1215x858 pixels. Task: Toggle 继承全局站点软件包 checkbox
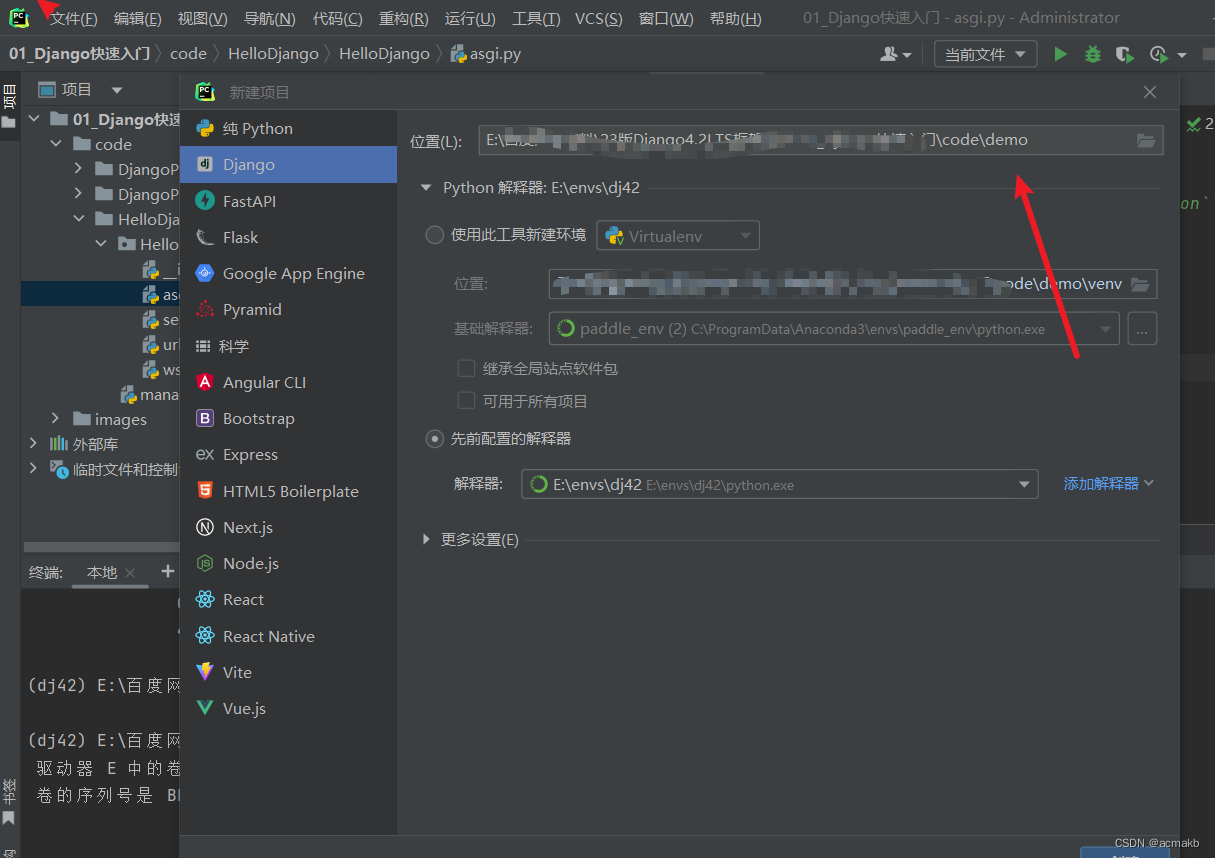[466, 368]
